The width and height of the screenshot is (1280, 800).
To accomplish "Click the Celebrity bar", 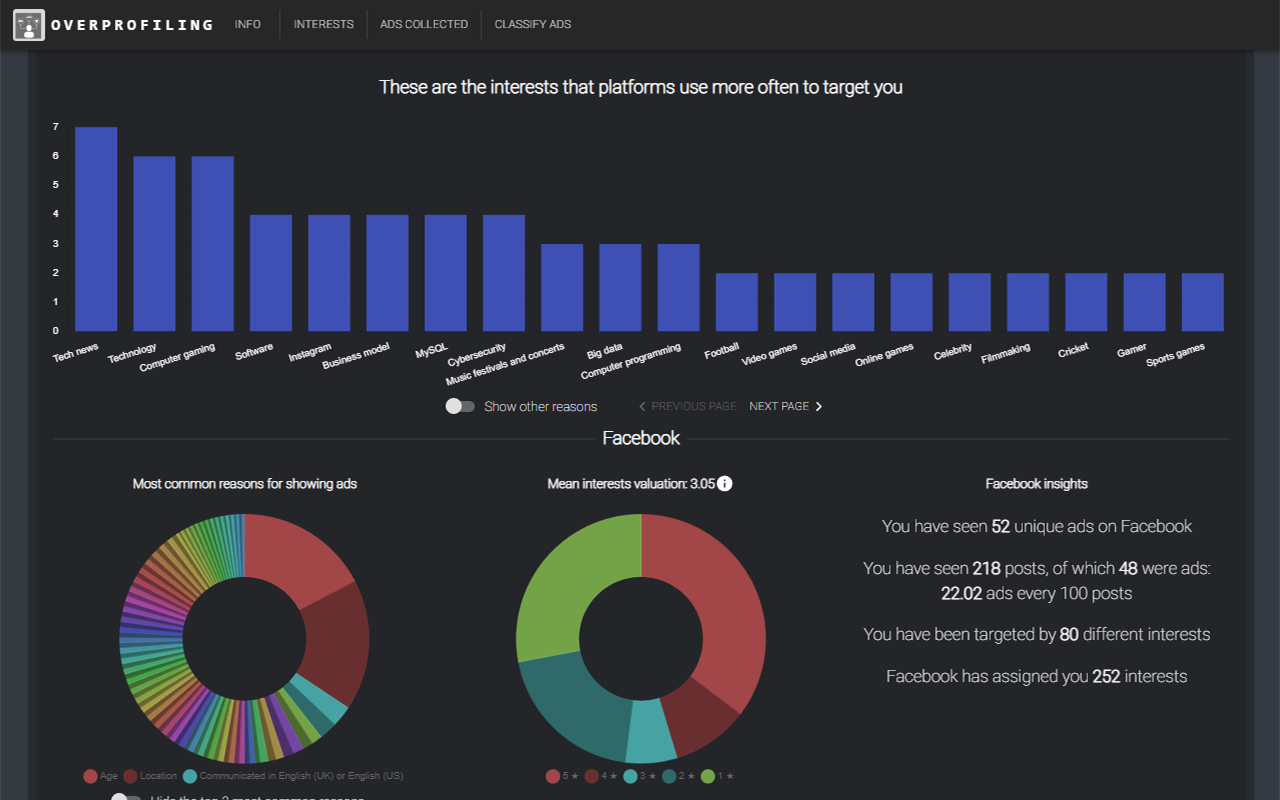I will pos(970,302).
